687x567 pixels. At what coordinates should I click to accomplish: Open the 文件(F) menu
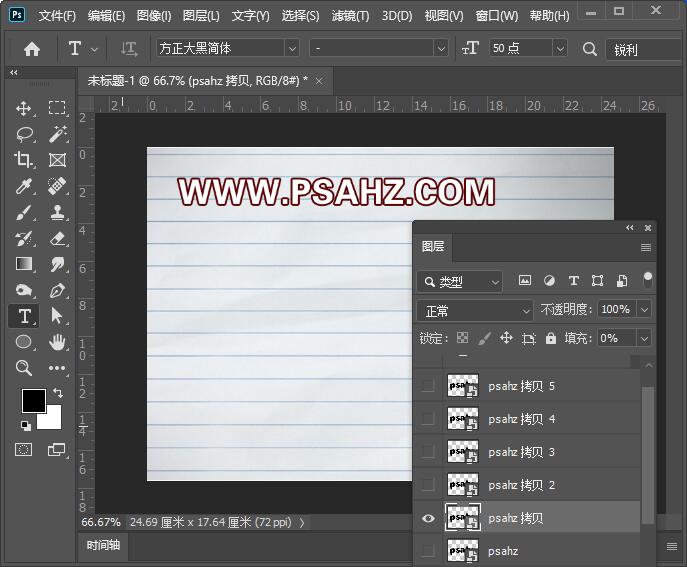click(x=57, y=16)
